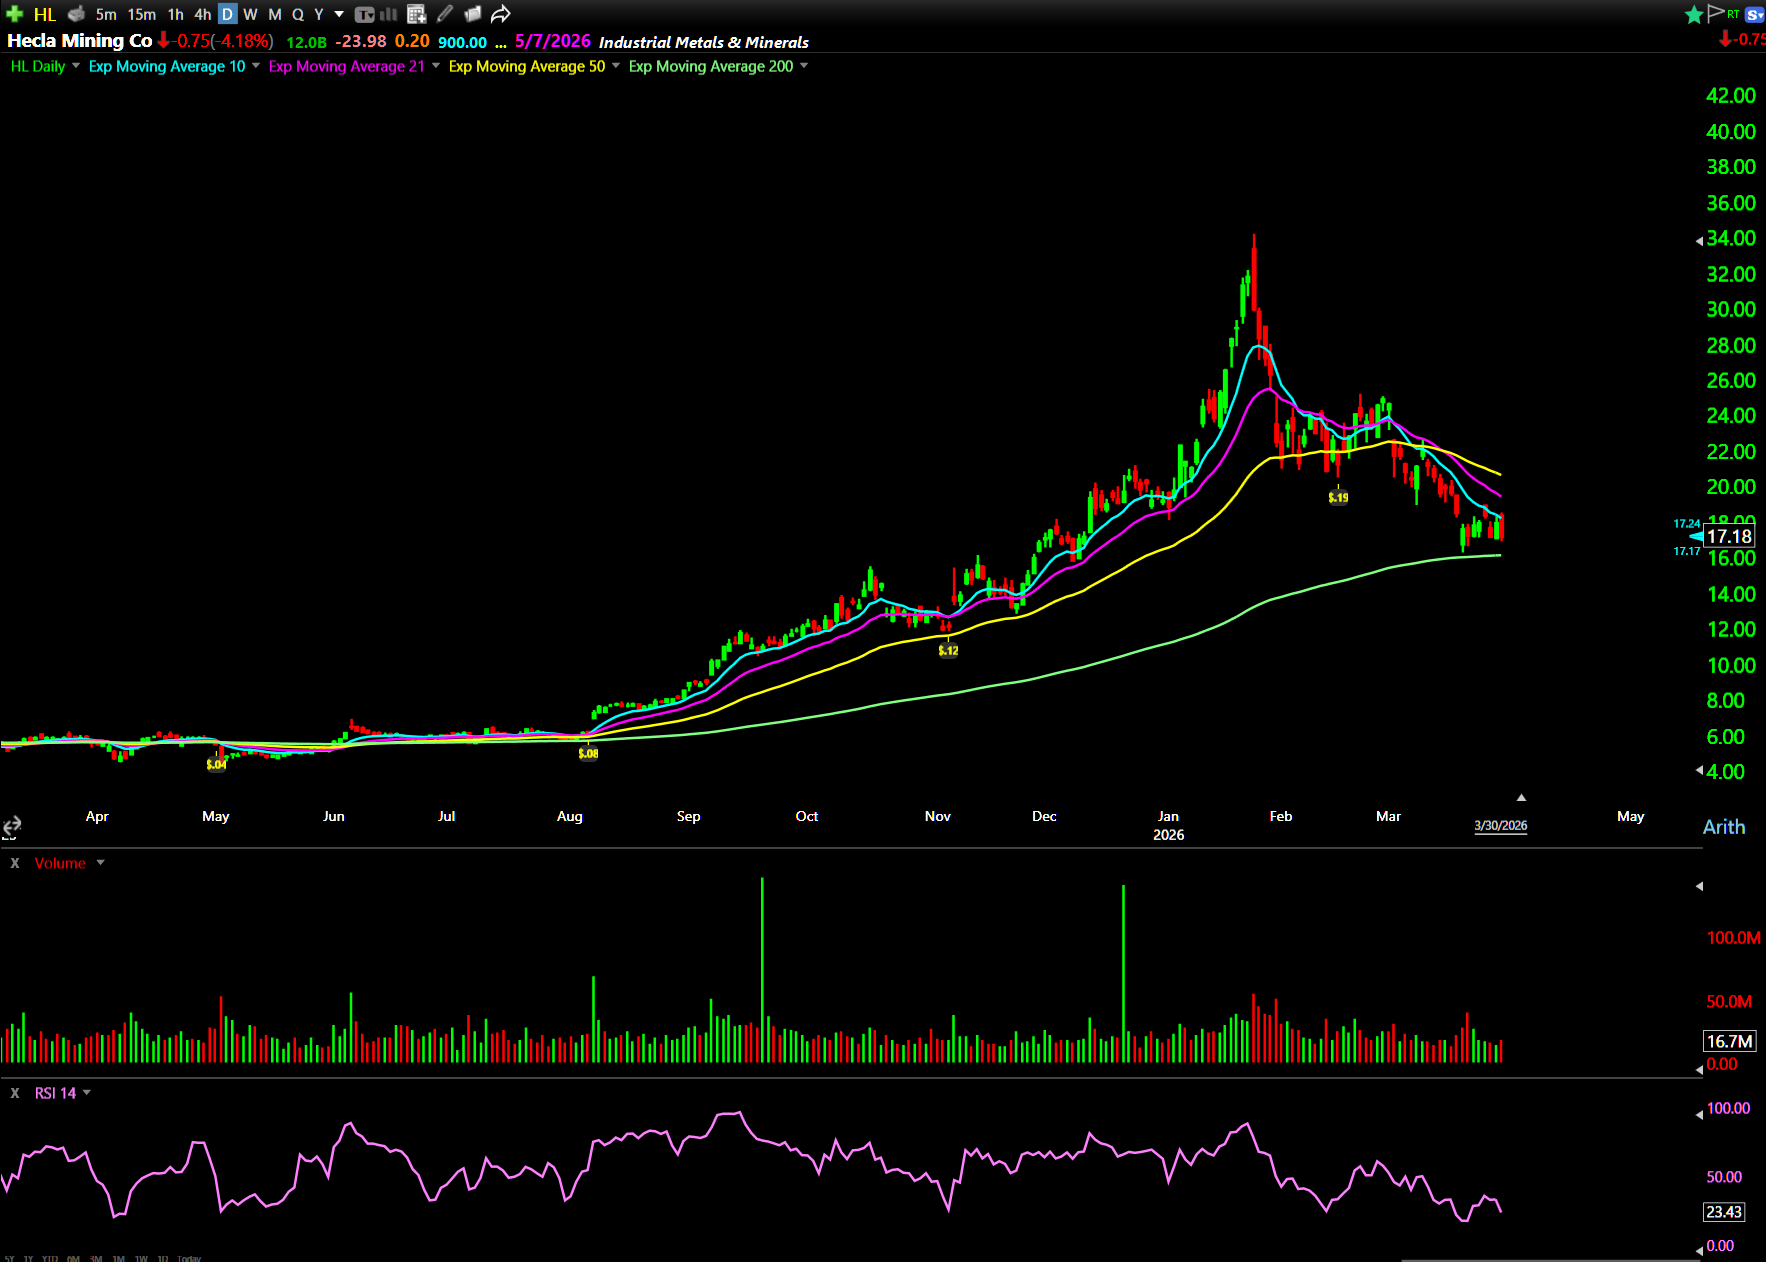Click the green plus add-chart icon
Image resolution: width=1766 pixels, height=1262 pixels.
14,14
